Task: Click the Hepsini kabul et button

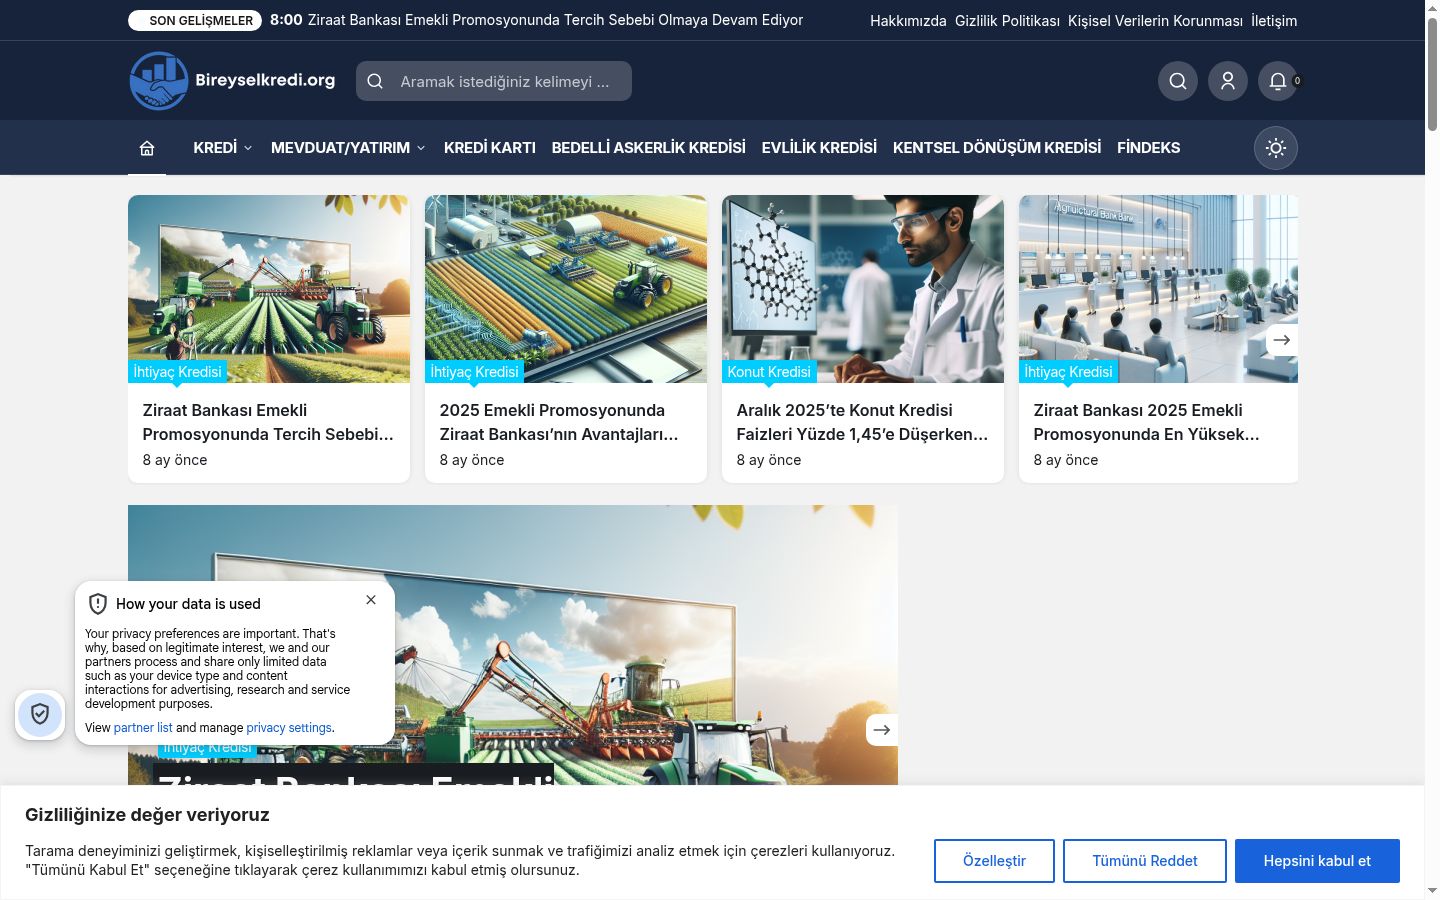Action: click(x=1317, y=861)
